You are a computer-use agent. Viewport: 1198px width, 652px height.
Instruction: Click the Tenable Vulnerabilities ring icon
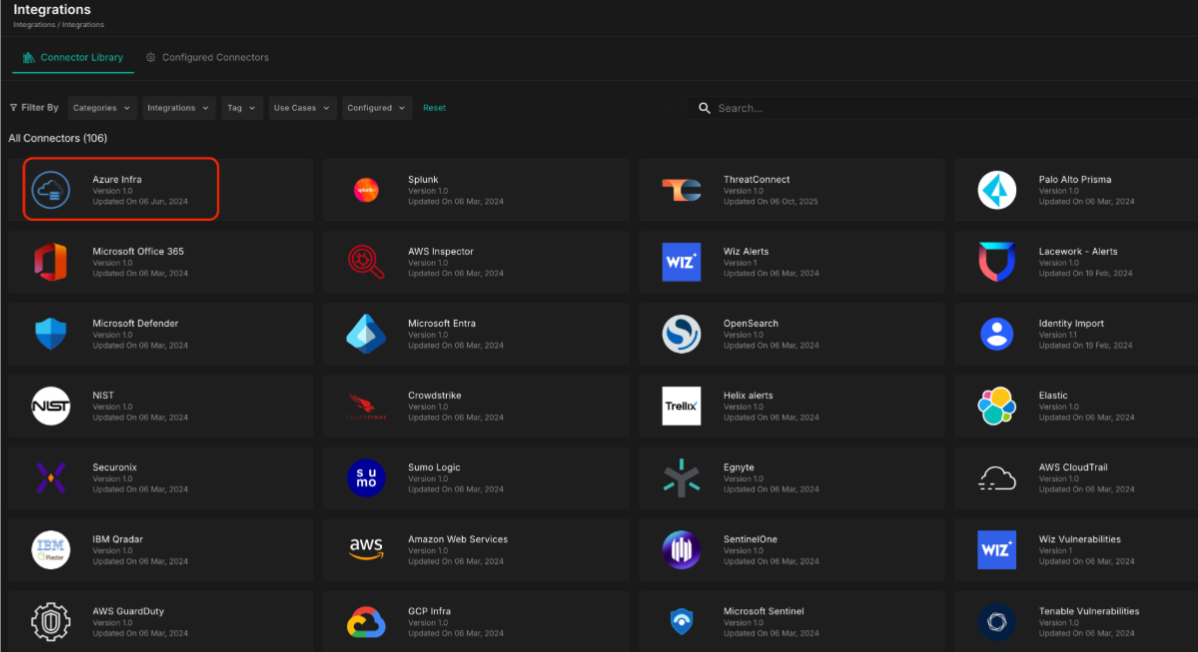(x=996, y=621)
